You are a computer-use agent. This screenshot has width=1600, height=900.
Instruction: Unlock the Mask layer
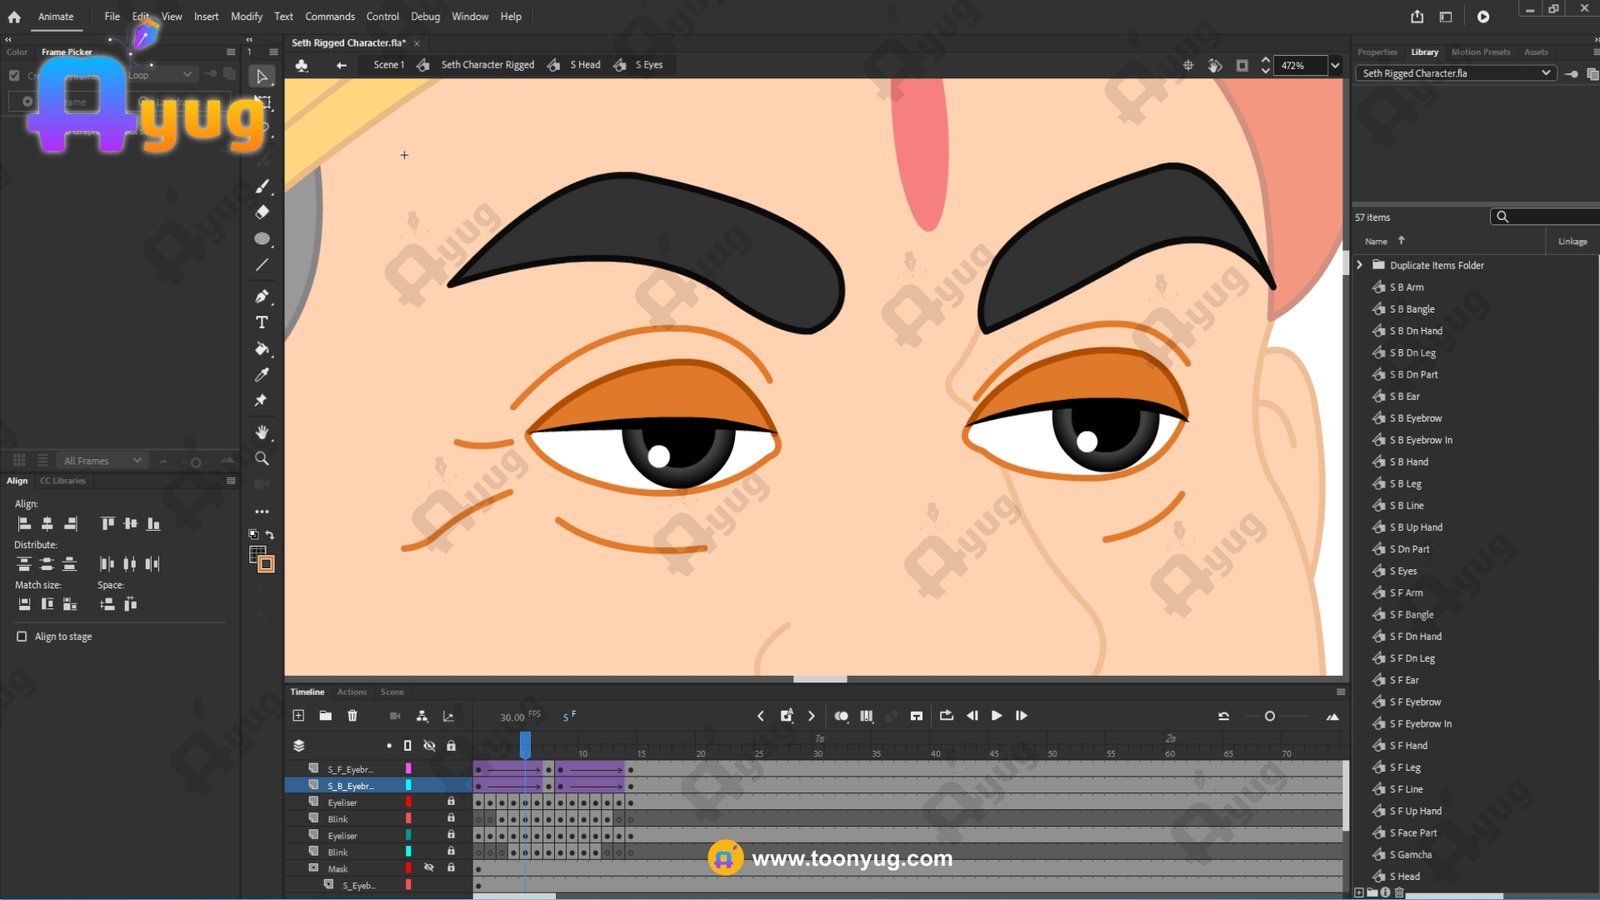click(x=451, y=868)
